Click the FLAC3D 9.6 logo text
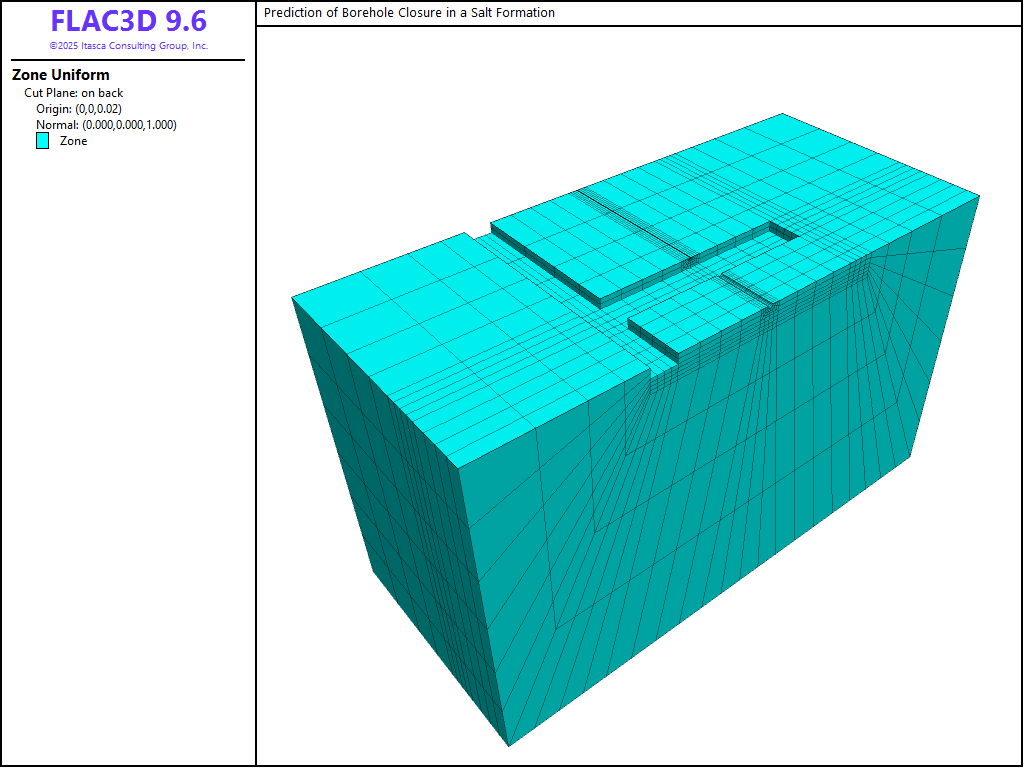 128,22
